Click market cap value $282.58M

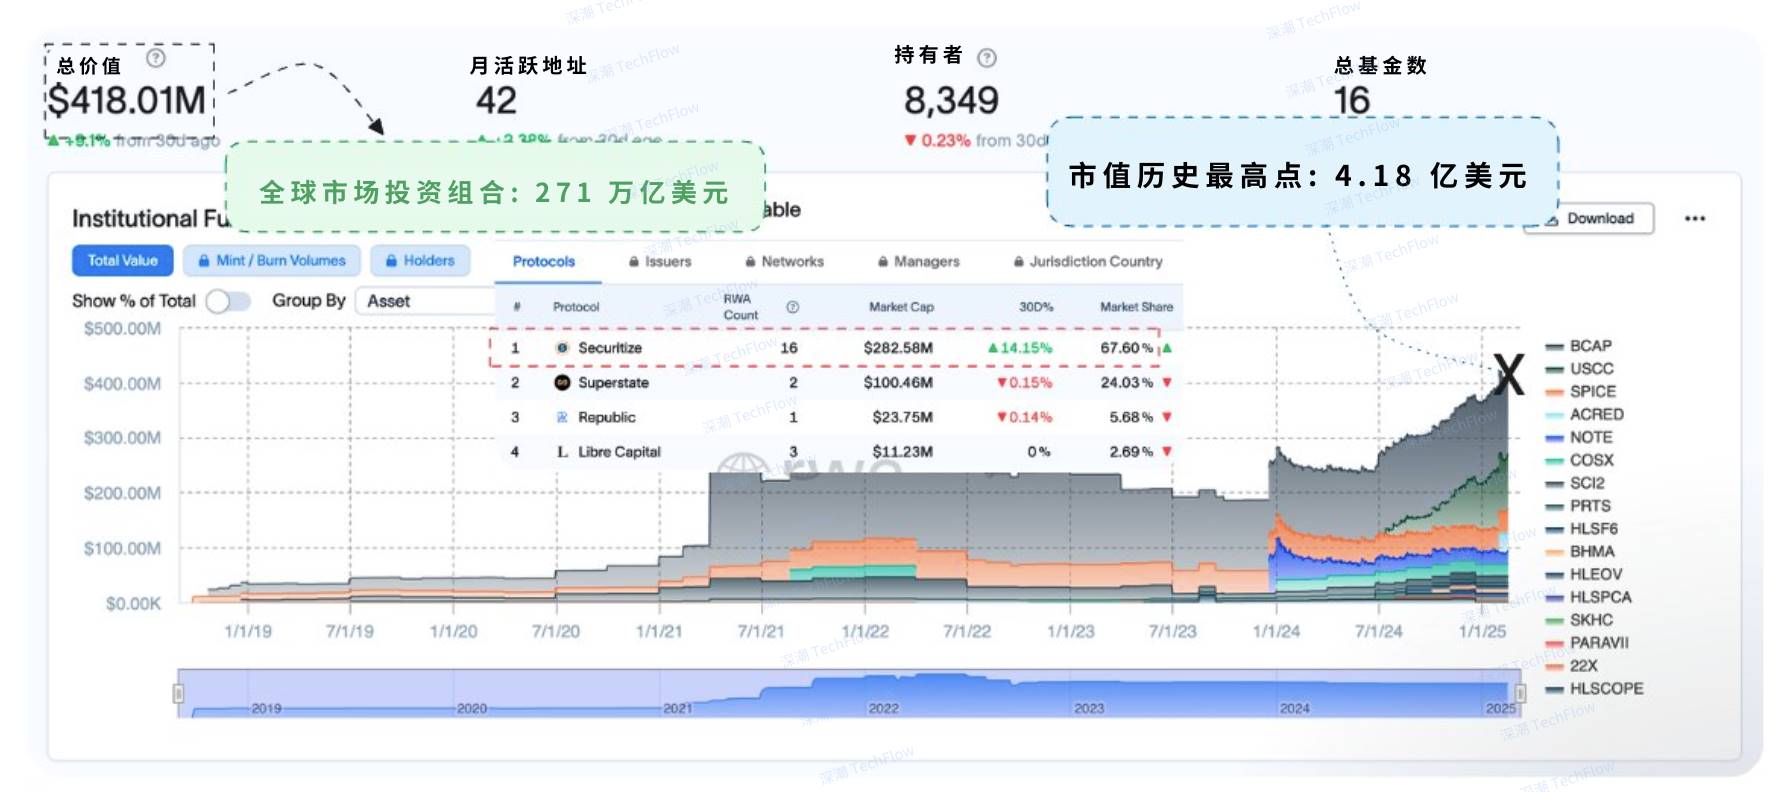pos(898,348)
